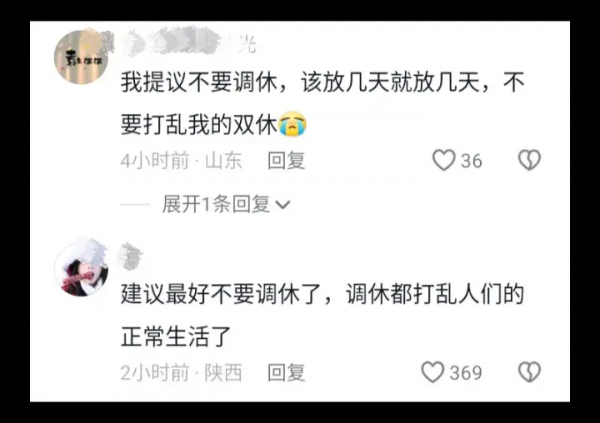Screen dimensions: 600x423
Task: Open the first commenter's blurred username
Action: click(189, 43)
